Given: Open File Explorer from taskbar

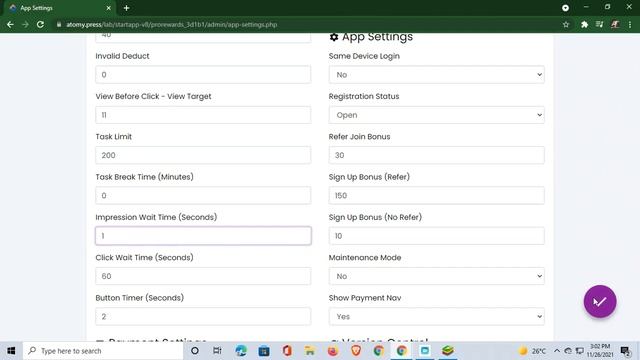Looking at the screenshot, I should pyautogui.click(x=310, y=351).
